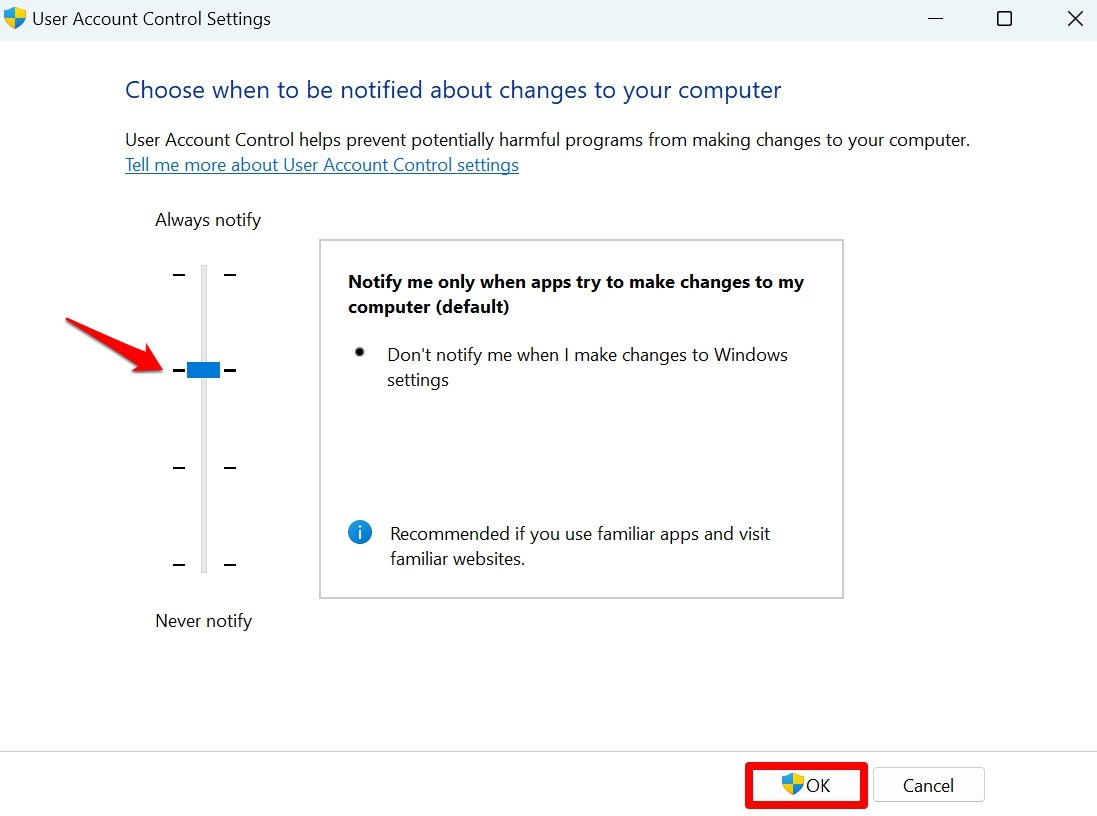Click the blue UAC slider thumb
Viewport: 1097px width, 816px height.
click(x=204, y=370)
